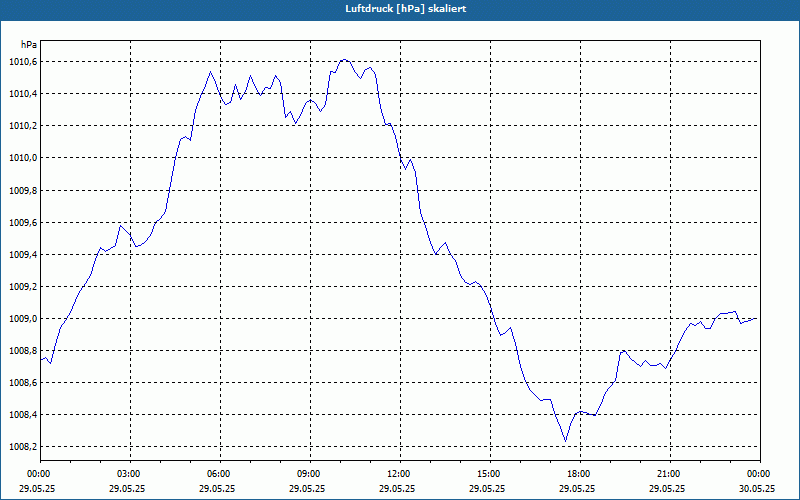Click the 1010,6 y-axis label
The image size is (800, 500).
tap(23, 62)
